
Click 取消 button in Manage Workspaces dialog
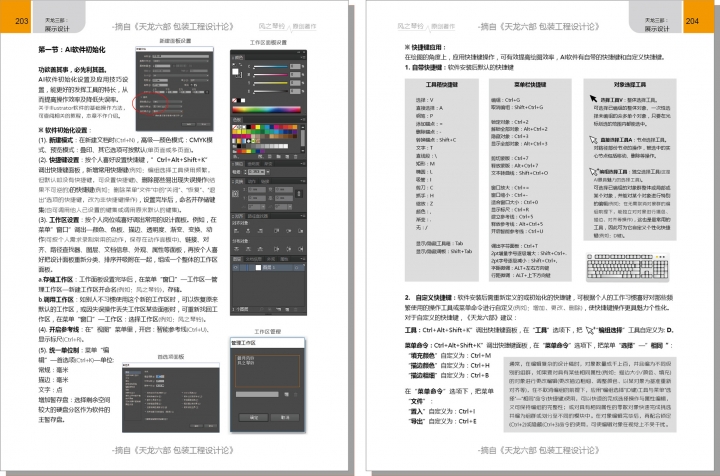tap(284, 417)
